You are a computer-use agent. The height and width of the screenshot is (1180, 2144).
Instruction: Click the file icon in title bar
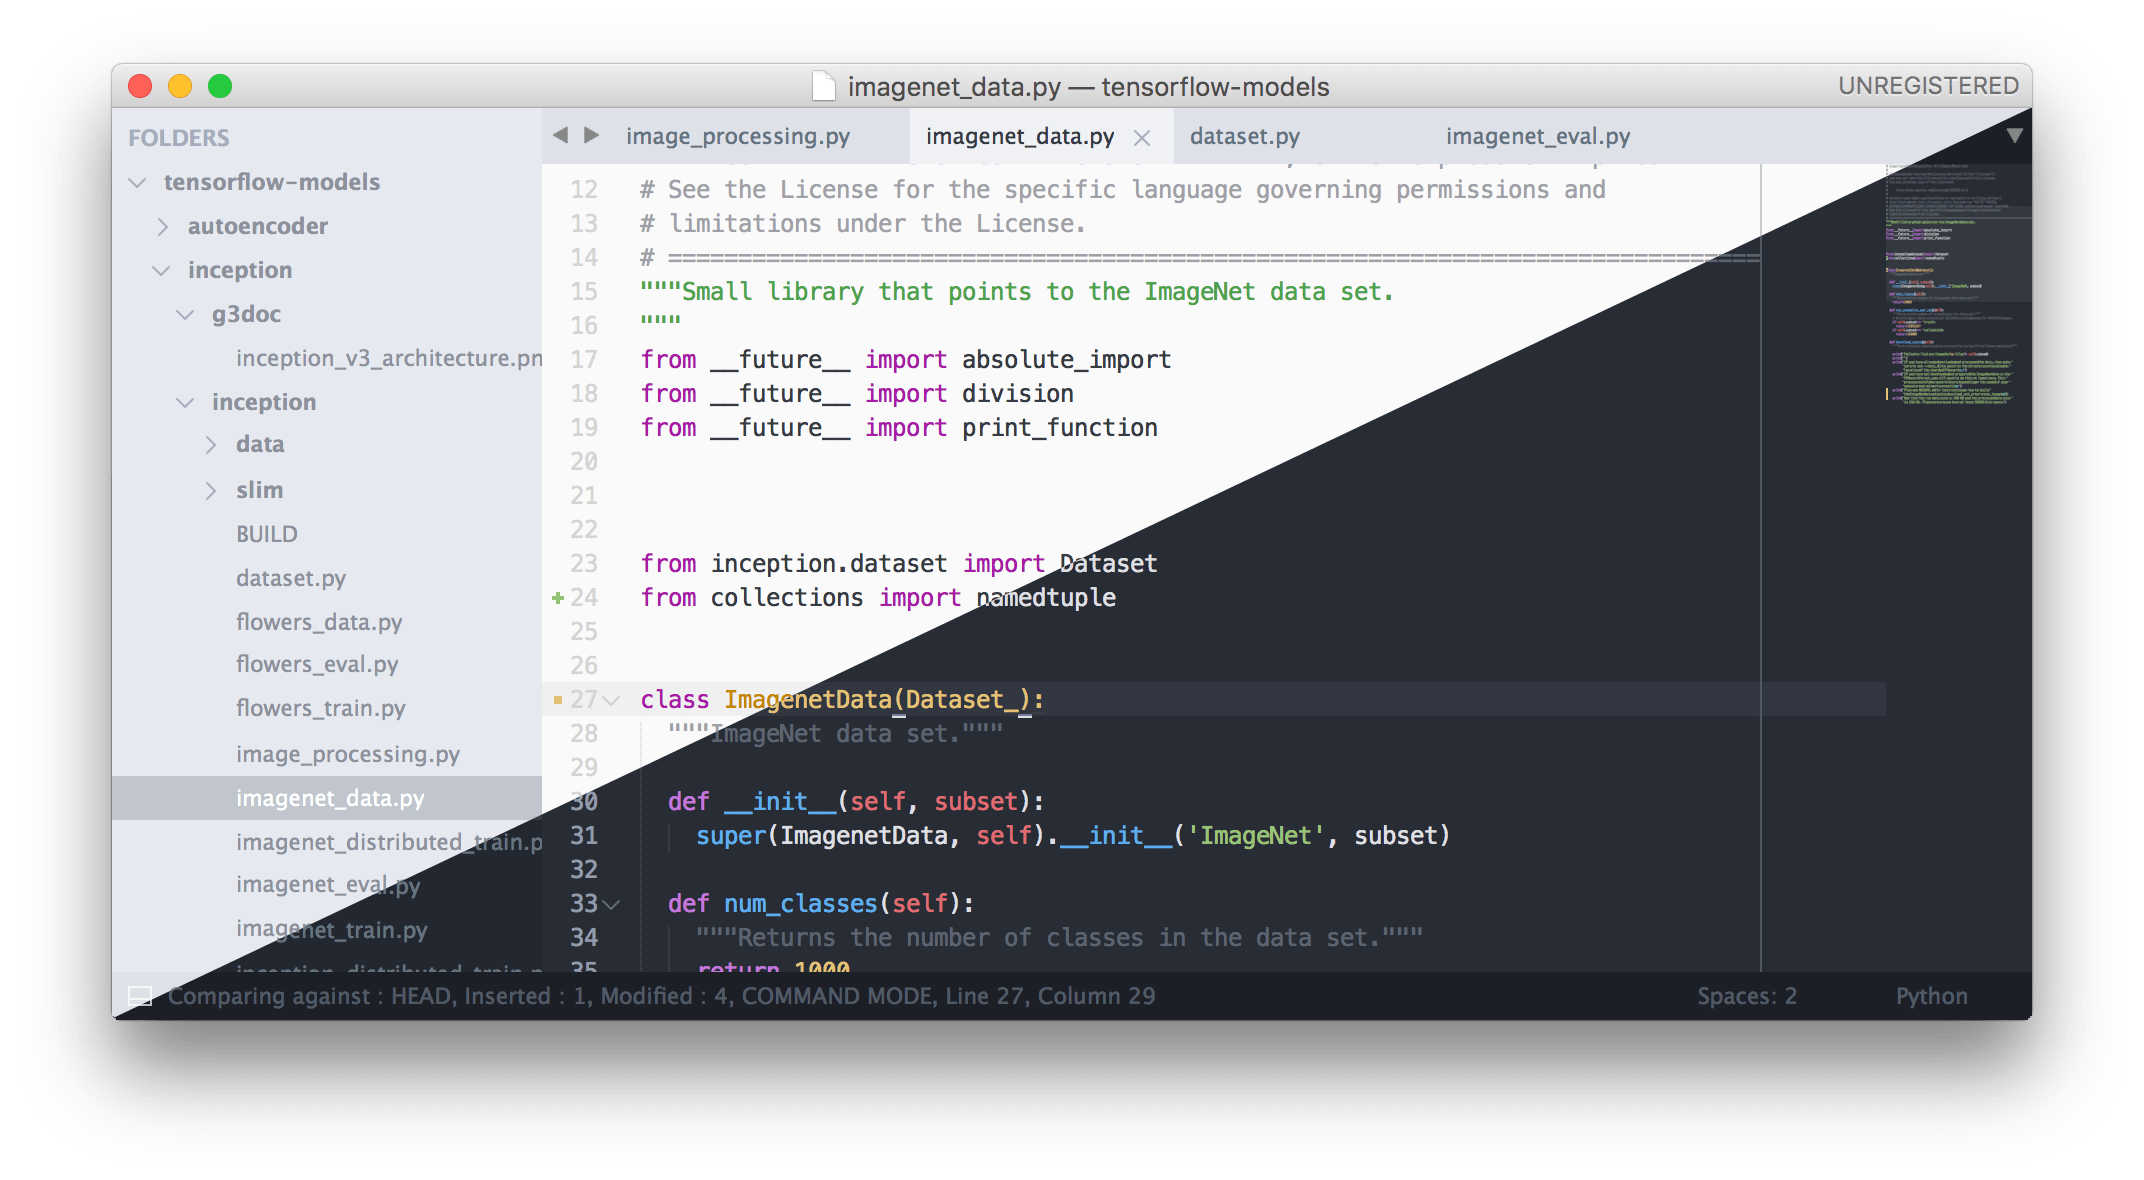[x=823, y=87]
